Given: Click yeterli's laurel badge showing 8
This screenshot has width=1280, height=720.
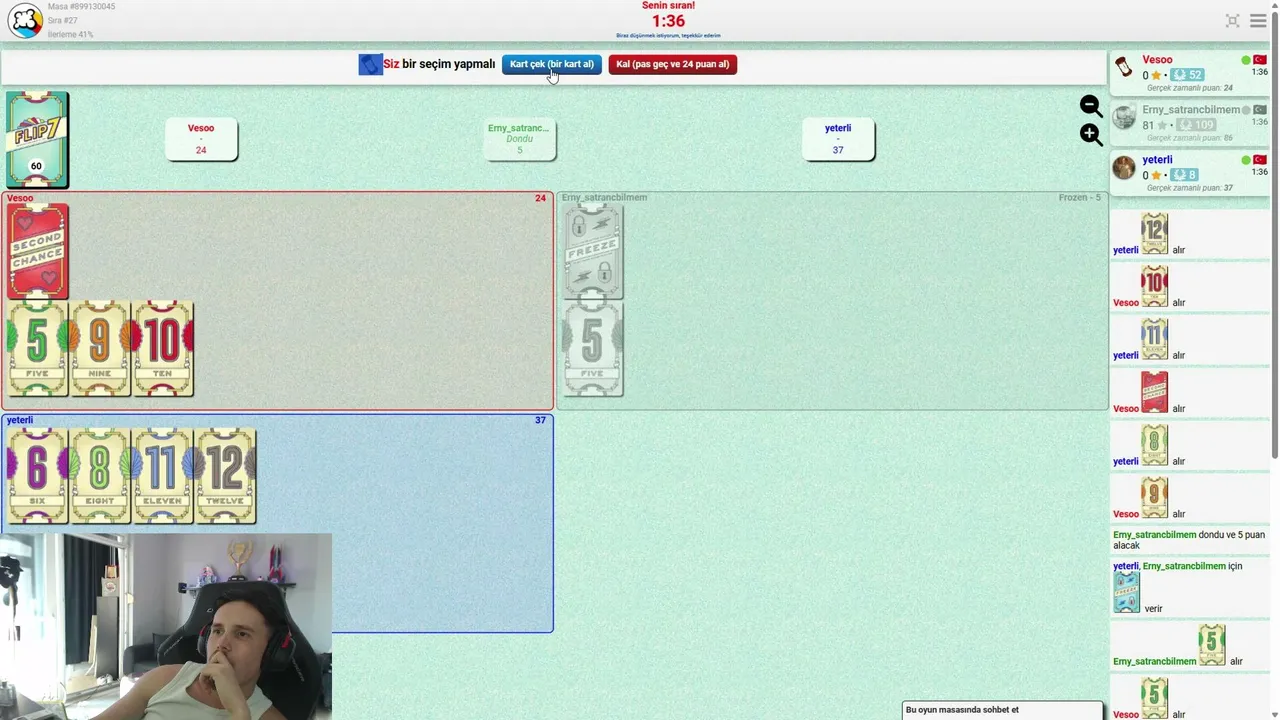Looking at the screenshot, I should 1184,175.
